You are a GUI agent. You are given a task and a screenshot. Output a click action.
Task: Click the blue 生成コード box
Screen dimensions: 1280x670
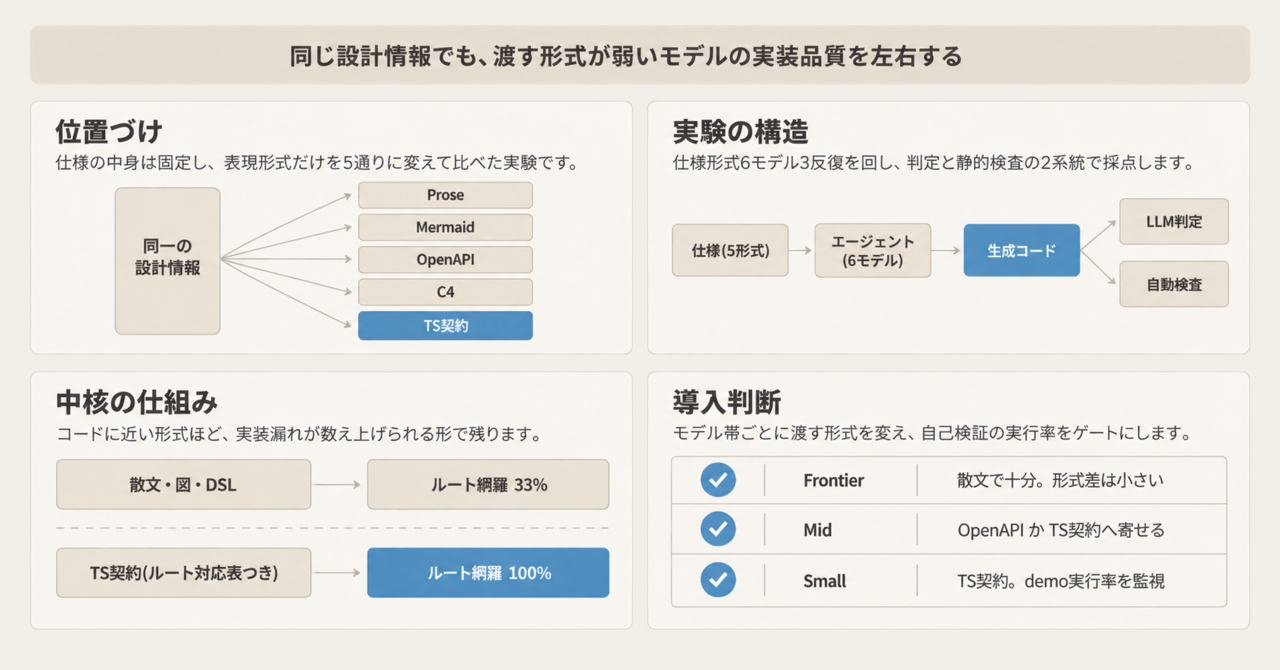pyautogui.click(x=1021, y=251)
